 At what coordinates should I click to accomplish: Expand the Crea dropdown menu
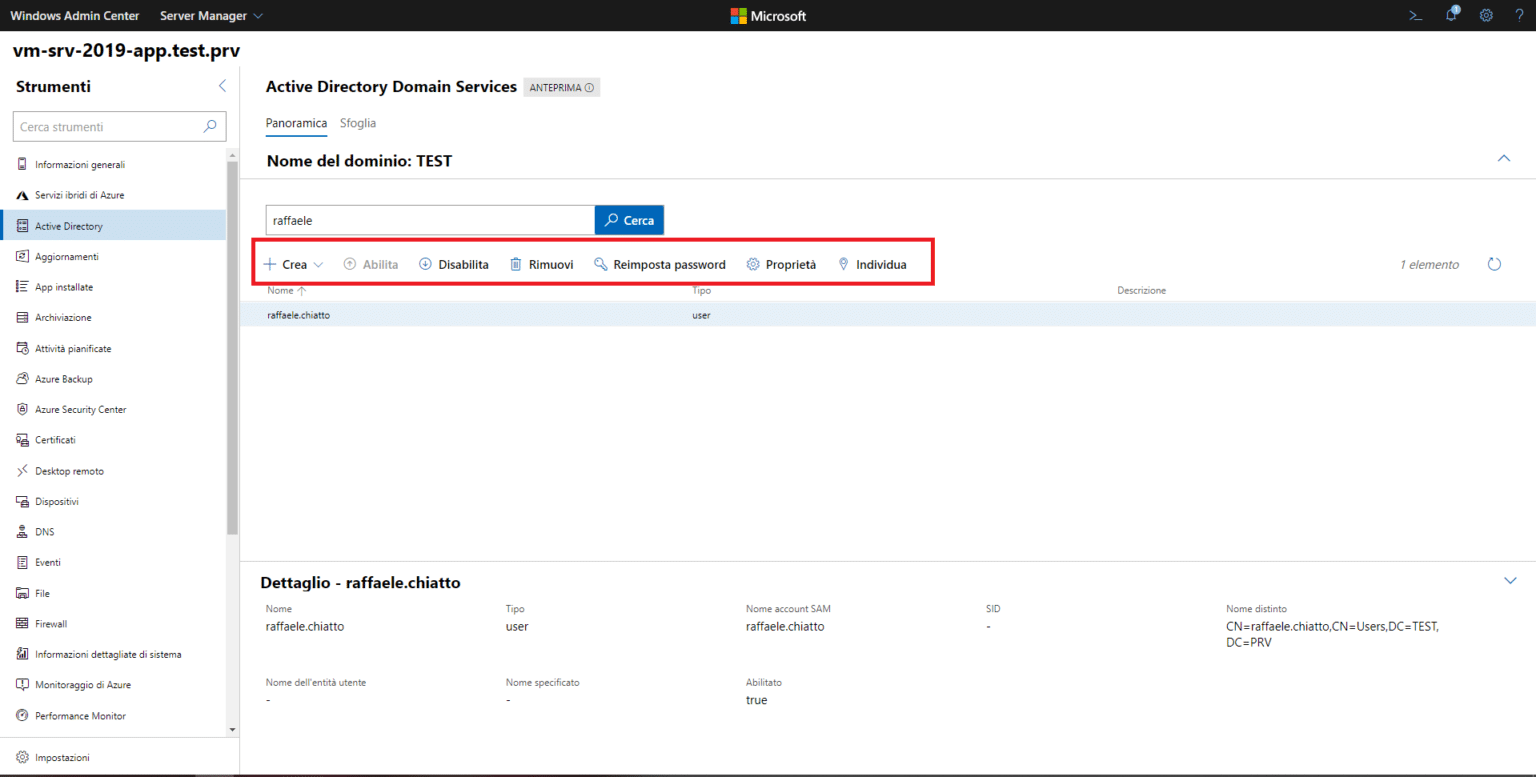click(292, 264)
